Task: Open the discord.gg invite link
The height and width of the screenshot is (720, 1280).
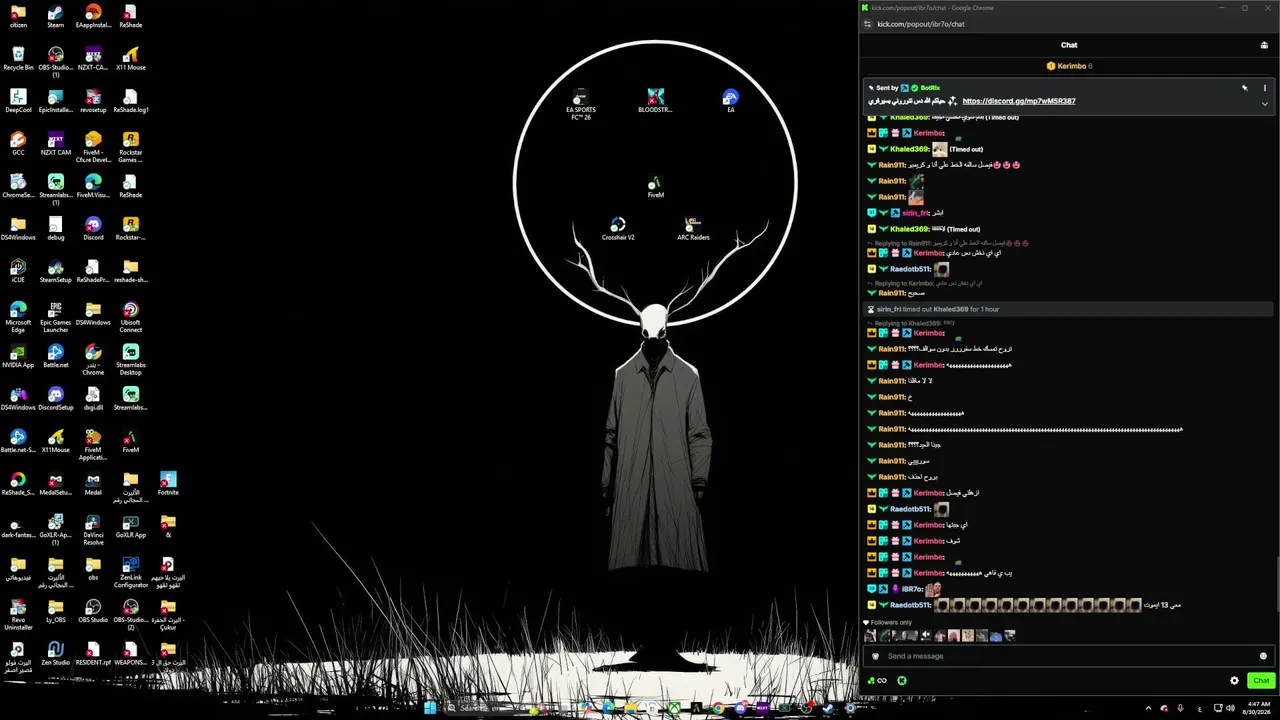Action: pos(1019,101)
